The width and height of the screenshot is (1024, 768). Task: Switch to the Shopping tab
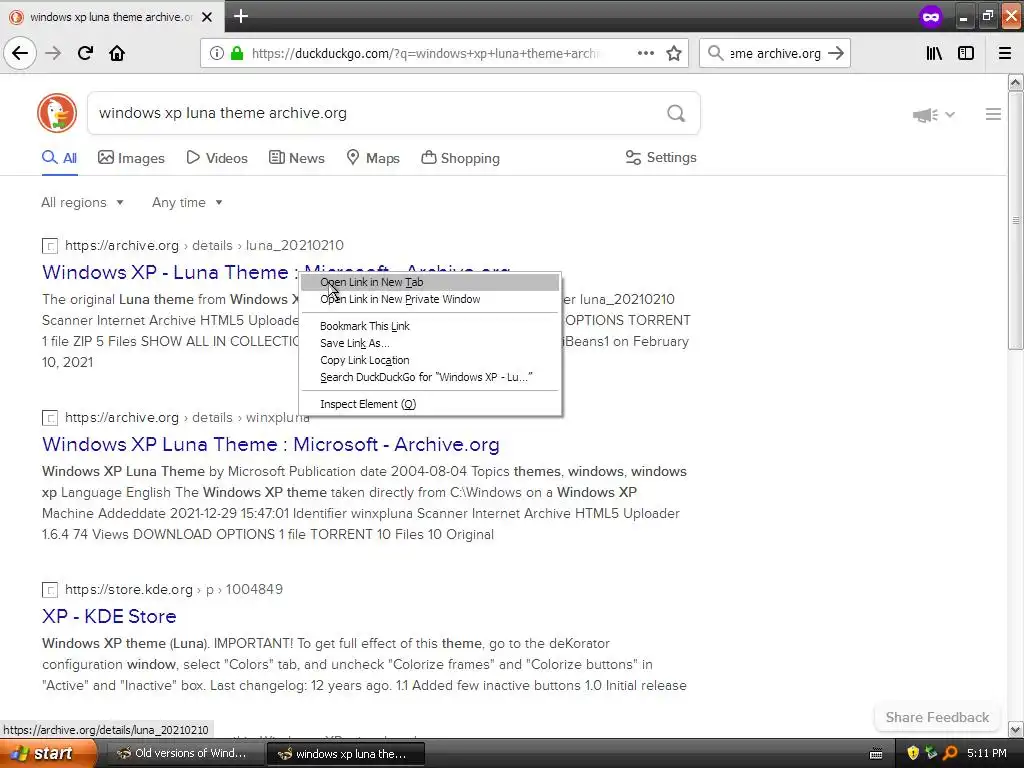tap(460, 158)
